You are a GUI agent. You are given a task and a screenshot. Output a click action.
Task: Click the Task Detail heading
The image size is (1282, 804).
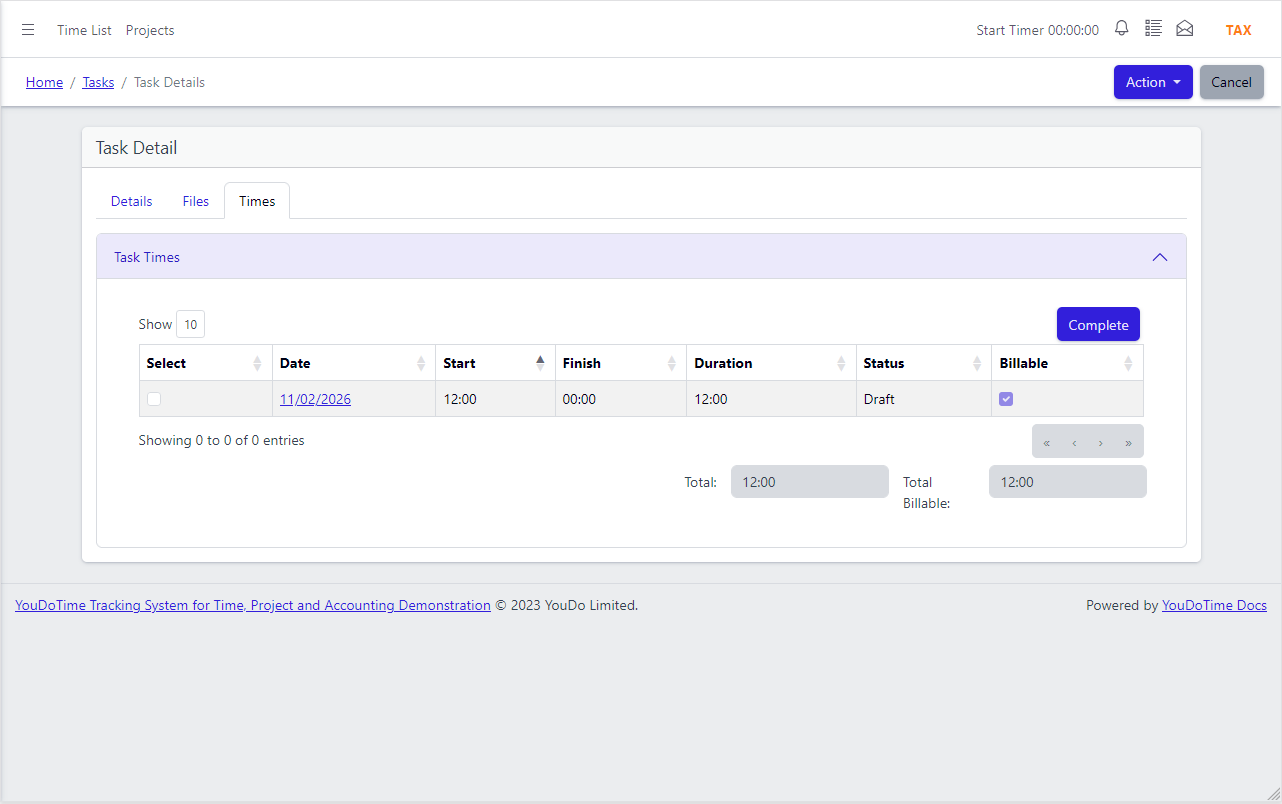pos(136,148)
